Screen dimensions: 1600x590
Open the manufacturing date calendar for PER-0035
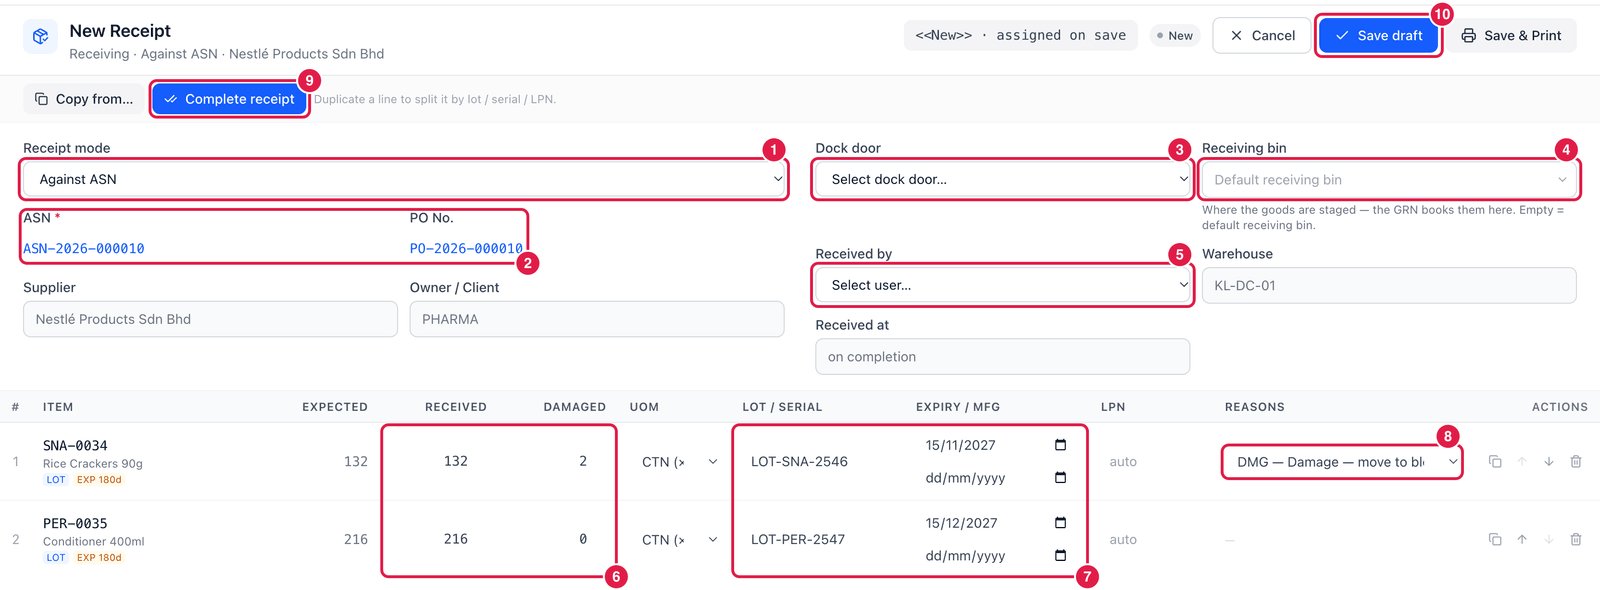1060,556
